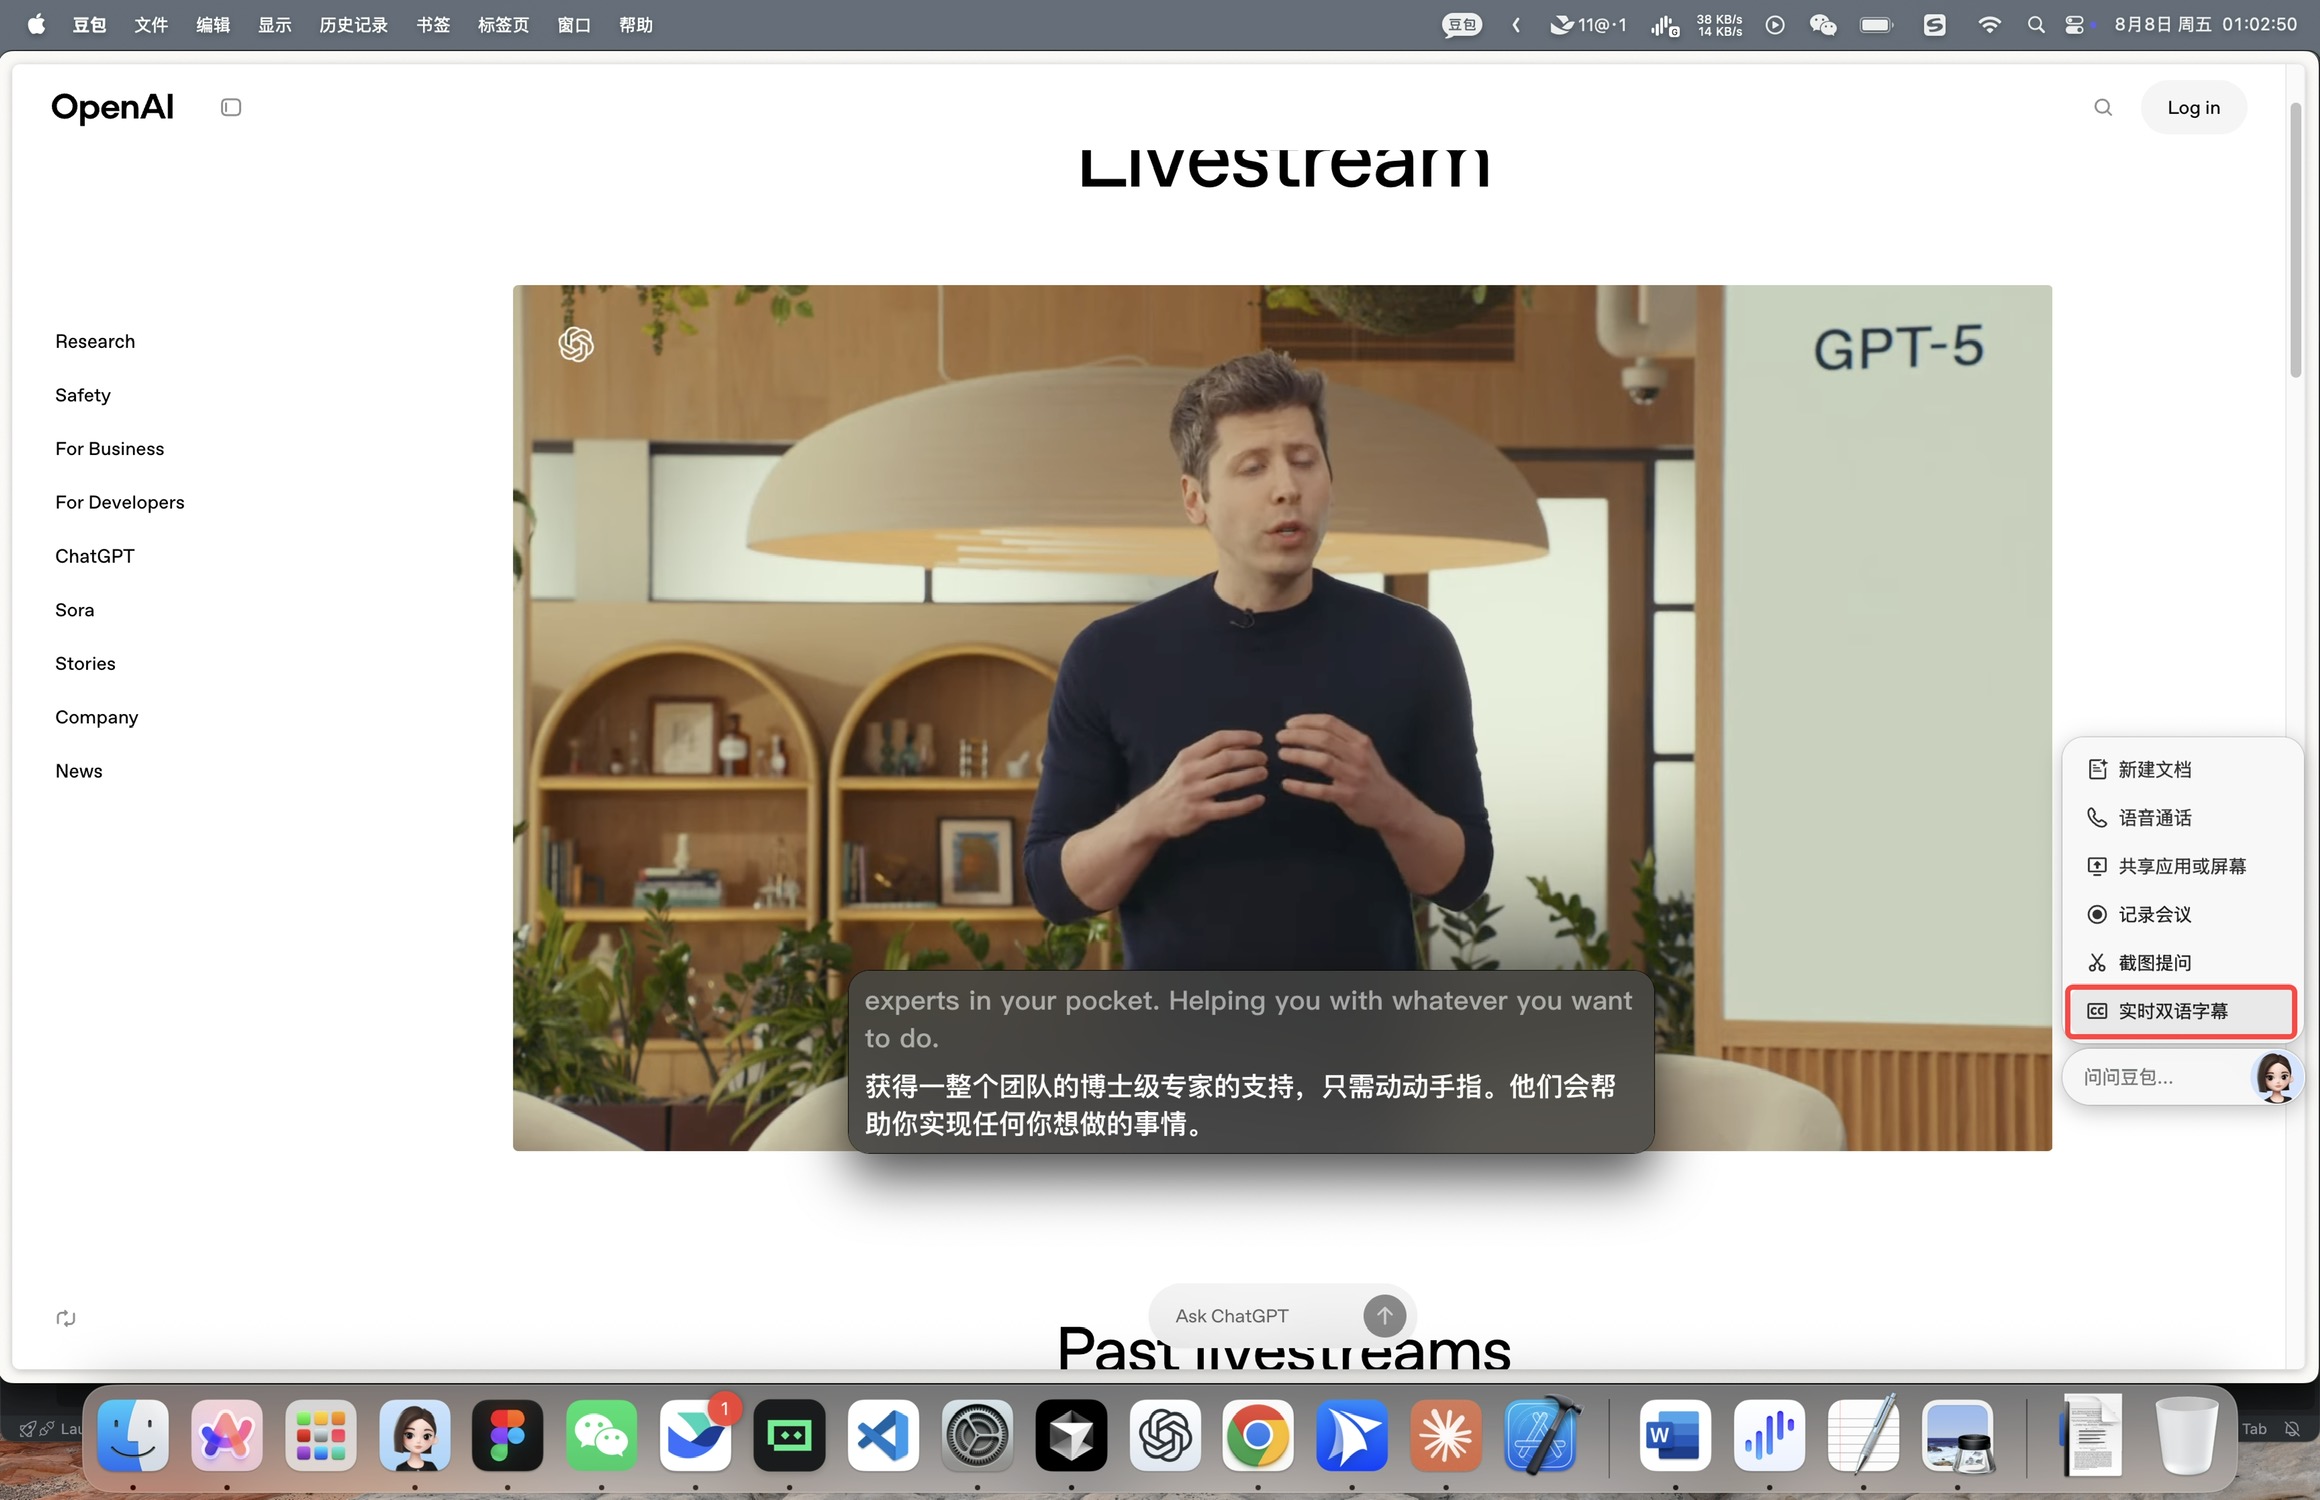This screenshot has height=1500, width=2320.
Task: Select 记录会议 menu item
Action: 2182,914
